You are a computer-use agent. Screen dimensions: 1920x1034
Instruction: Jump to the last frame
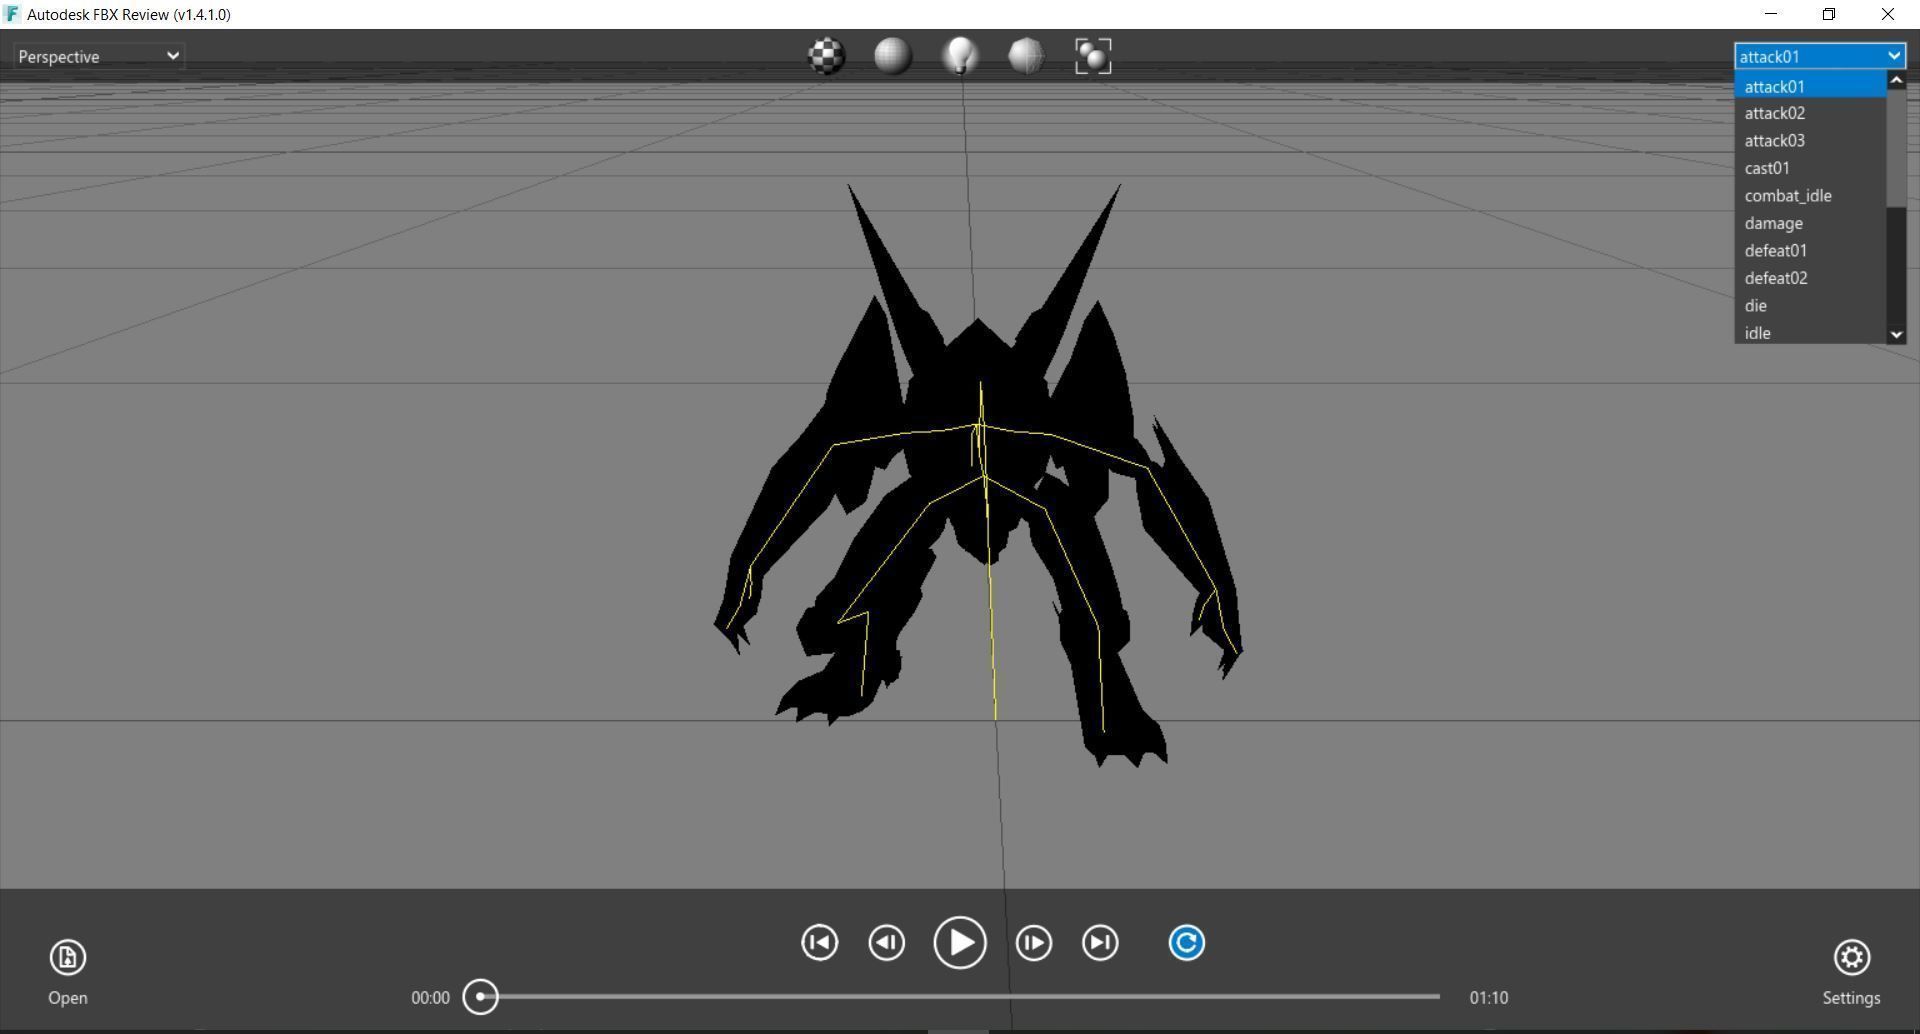[1100, 943]
